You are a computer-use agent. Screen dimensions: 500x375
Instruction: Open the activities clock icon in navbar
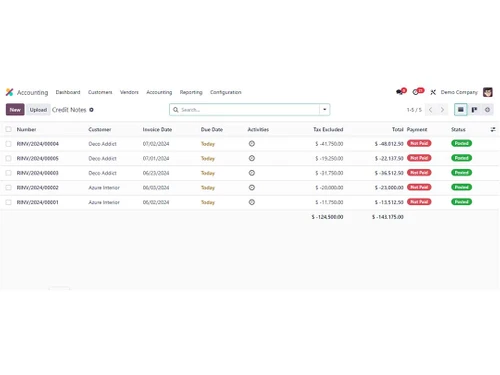(416, 92)
